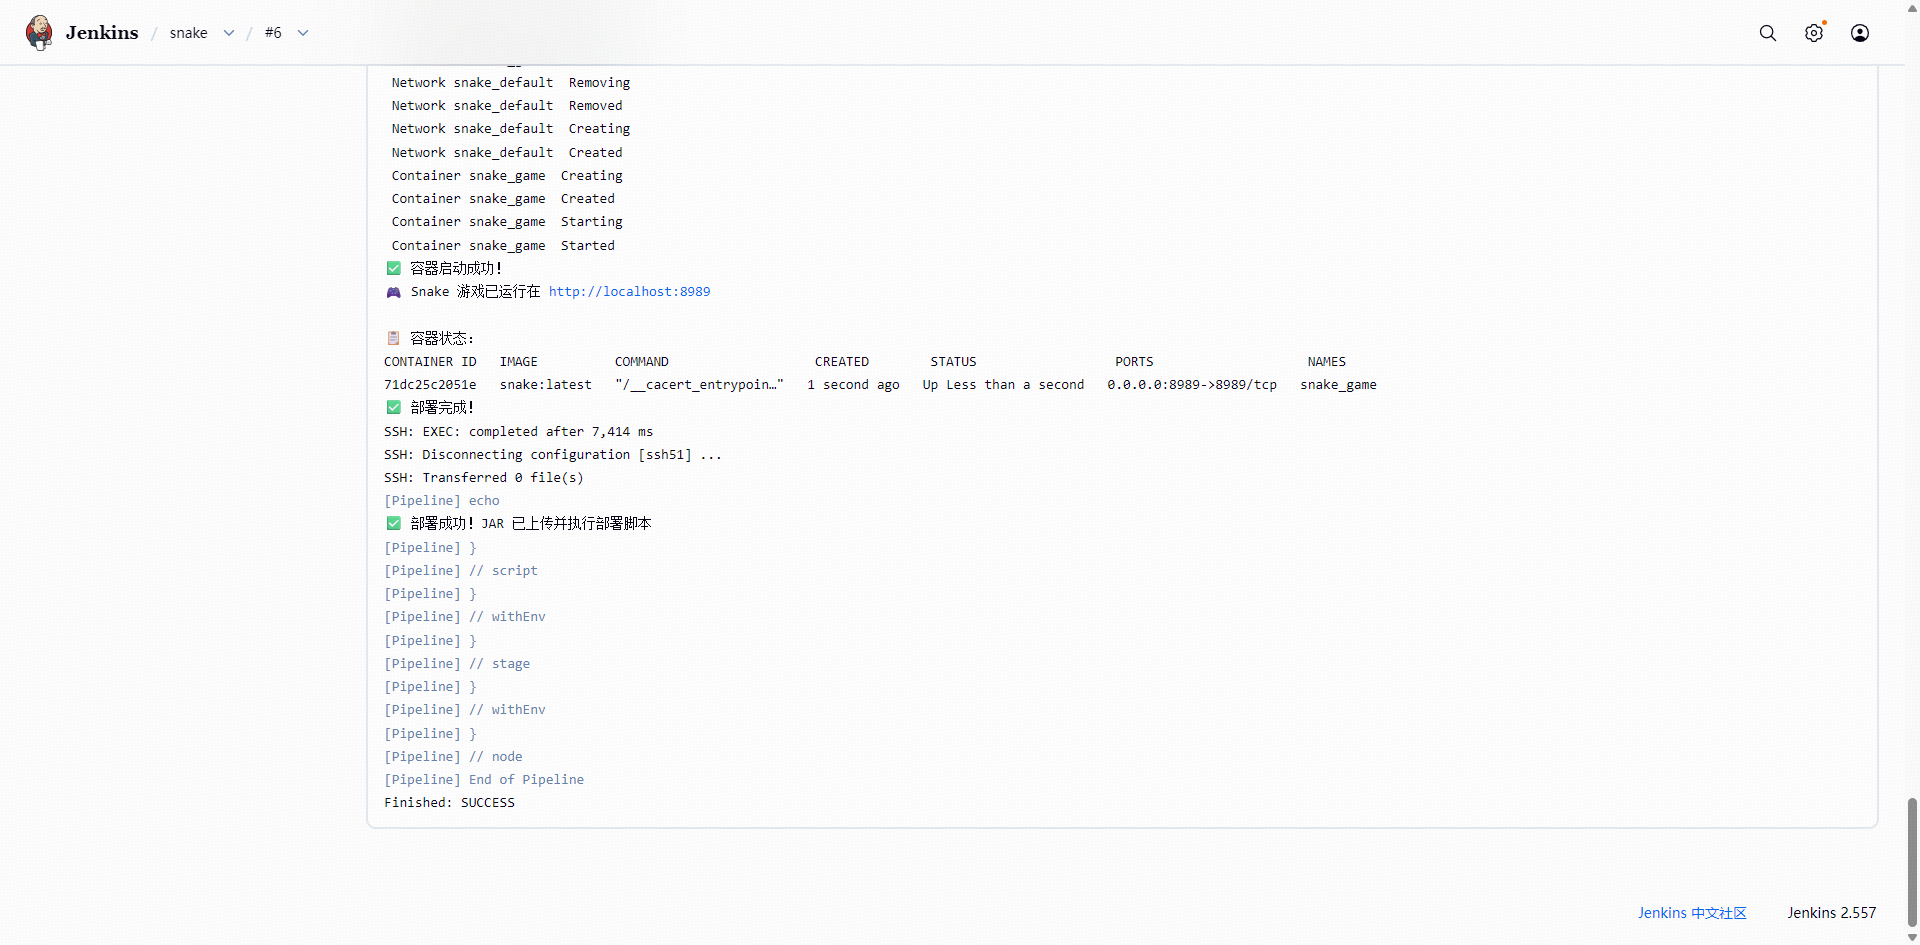Click the Jenkins 2.557 version button
The height and width of the screenshot is (945, 1920).
click(x=1831, y=913)
